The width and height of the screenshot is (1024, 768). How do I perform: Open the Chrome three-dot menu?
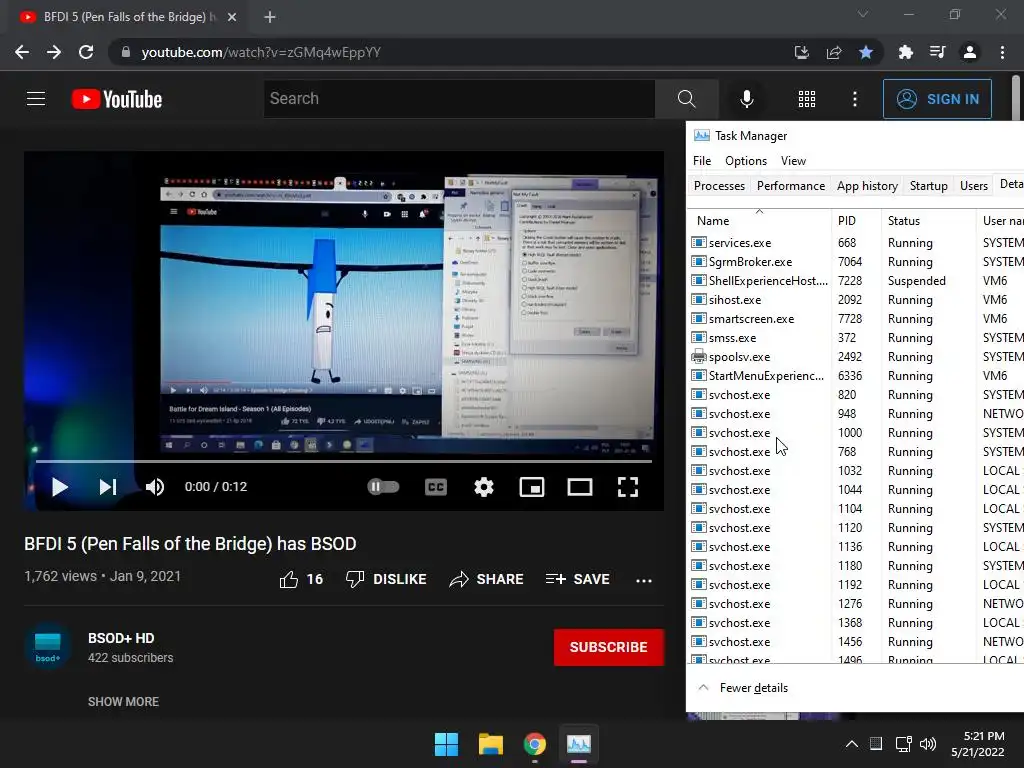1002,52
